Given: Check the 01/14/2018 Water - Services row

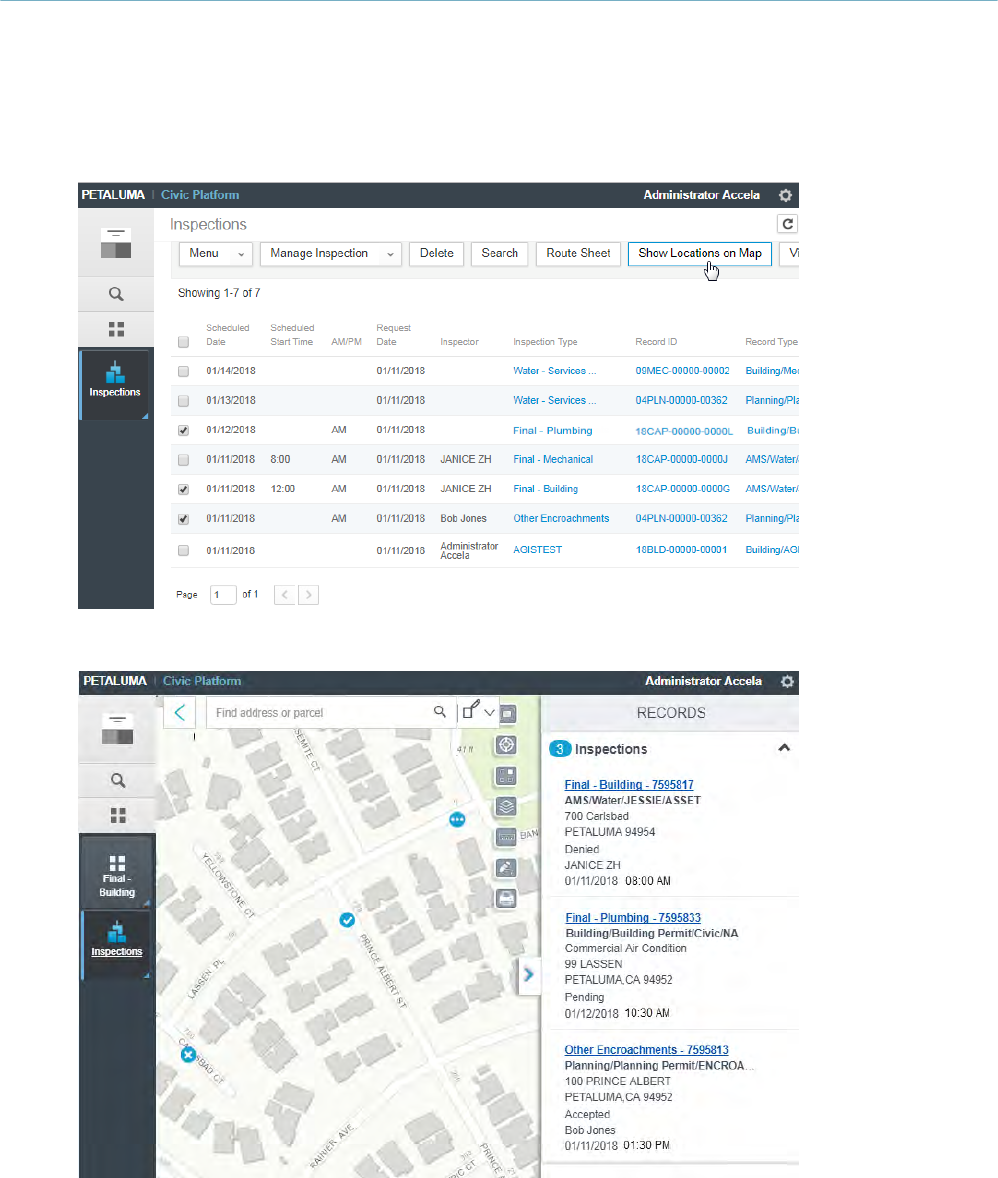Looking at the screenshot, I should (183, 371).
